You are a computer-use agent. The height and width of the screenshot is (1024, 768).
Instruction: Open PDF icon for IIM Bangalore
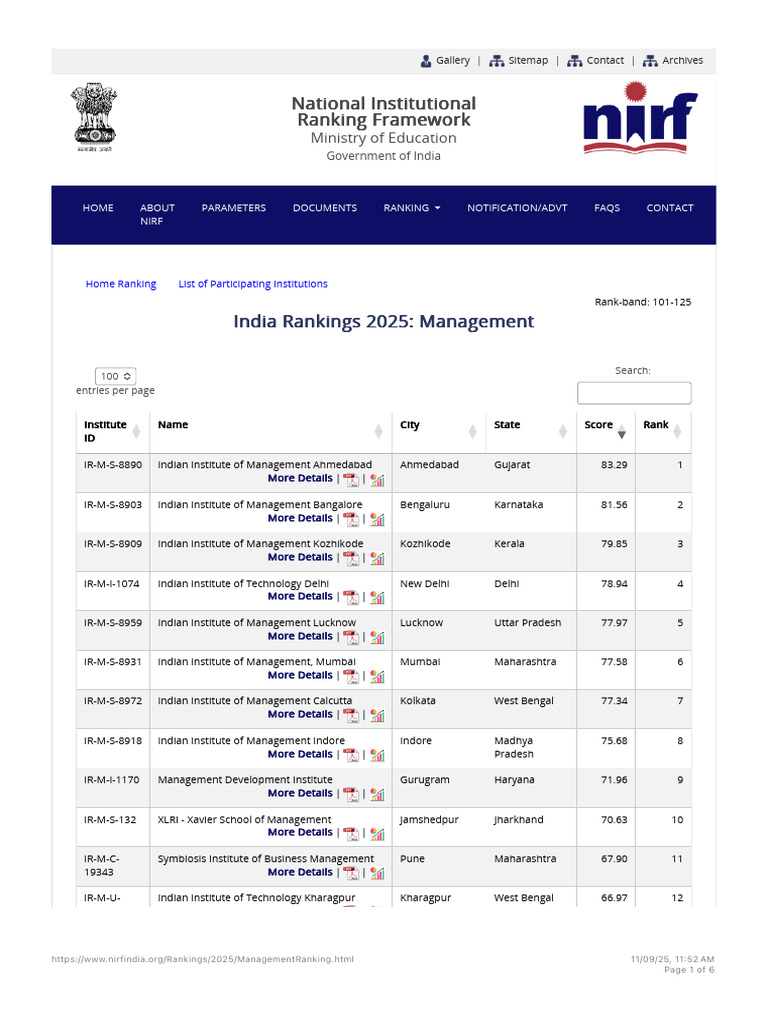[x=351, y=520]
